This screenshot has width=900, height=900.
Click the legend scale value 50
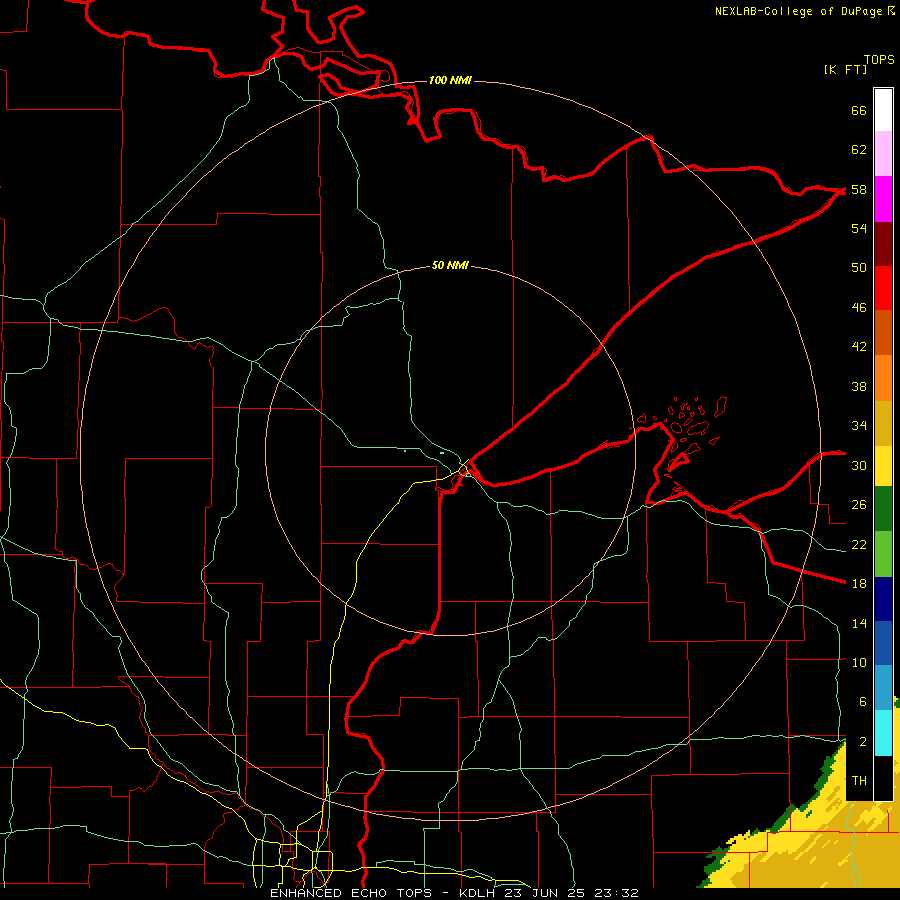(x=859, y=267)
